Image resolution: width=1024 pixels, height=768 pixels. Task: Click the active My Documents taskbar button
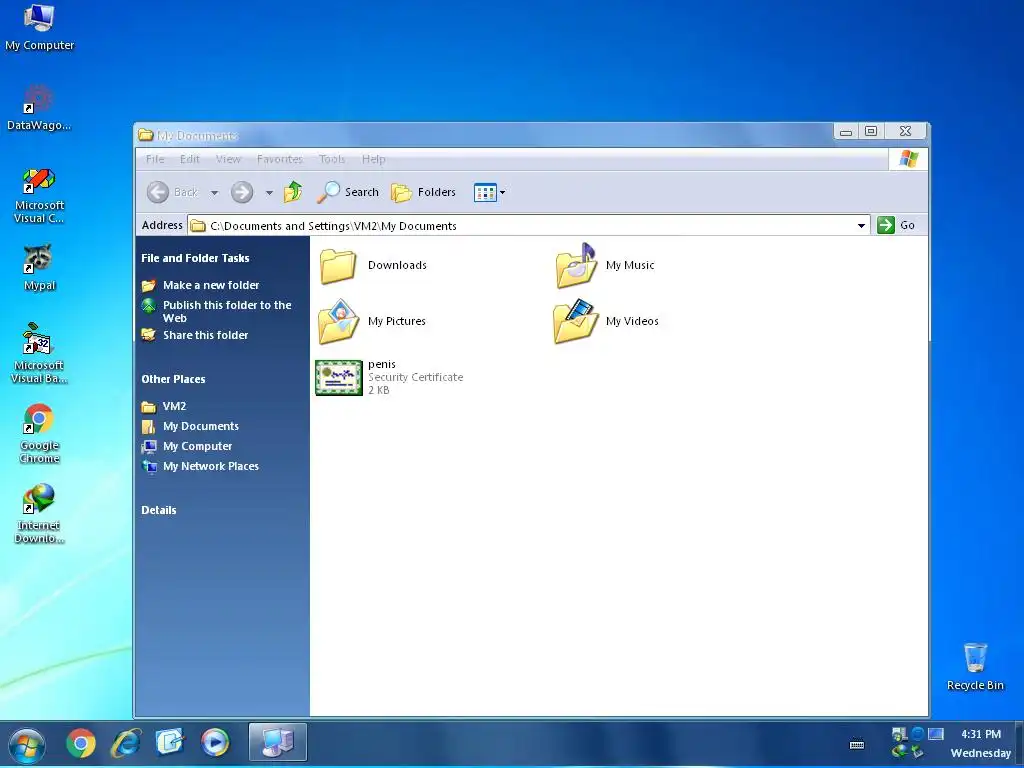pos(278,743)
